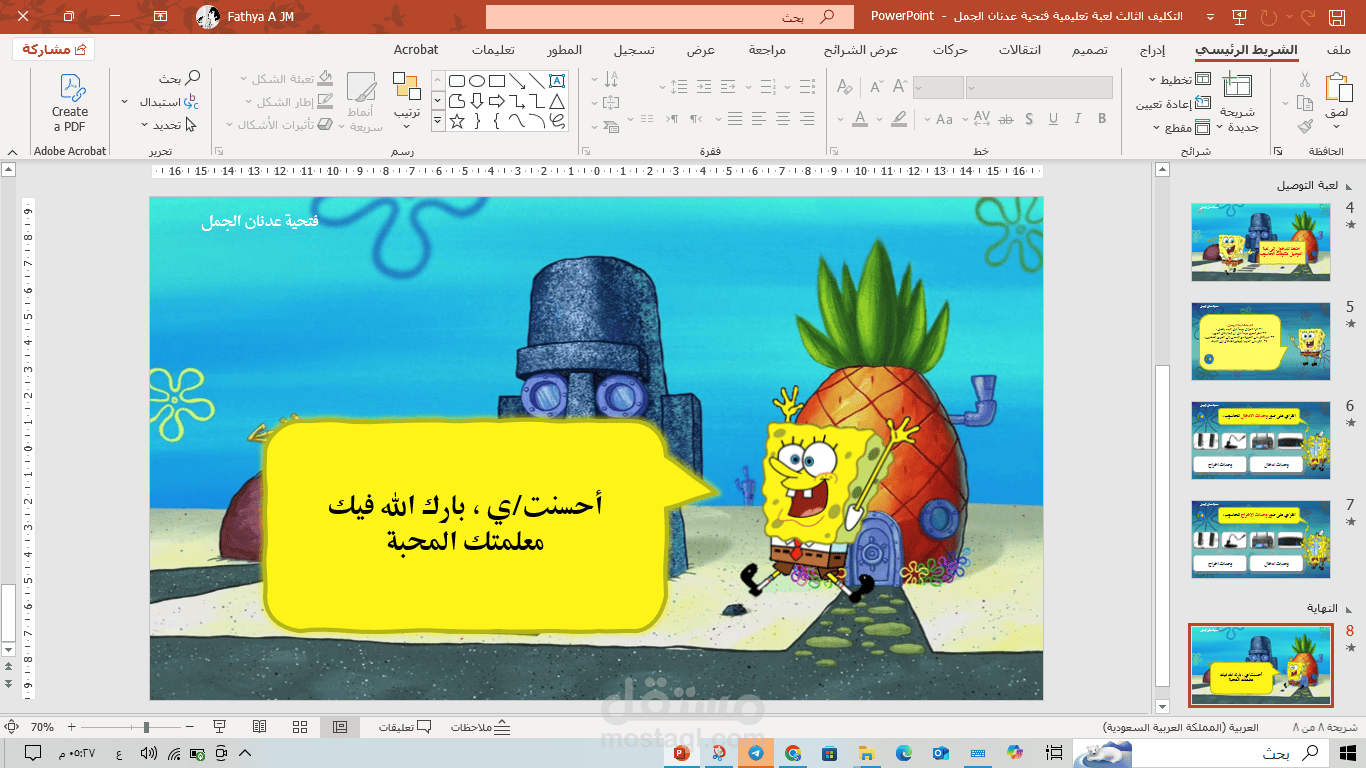Open the Layout (تخطيط) dropdown

[x=1178, y=80]
